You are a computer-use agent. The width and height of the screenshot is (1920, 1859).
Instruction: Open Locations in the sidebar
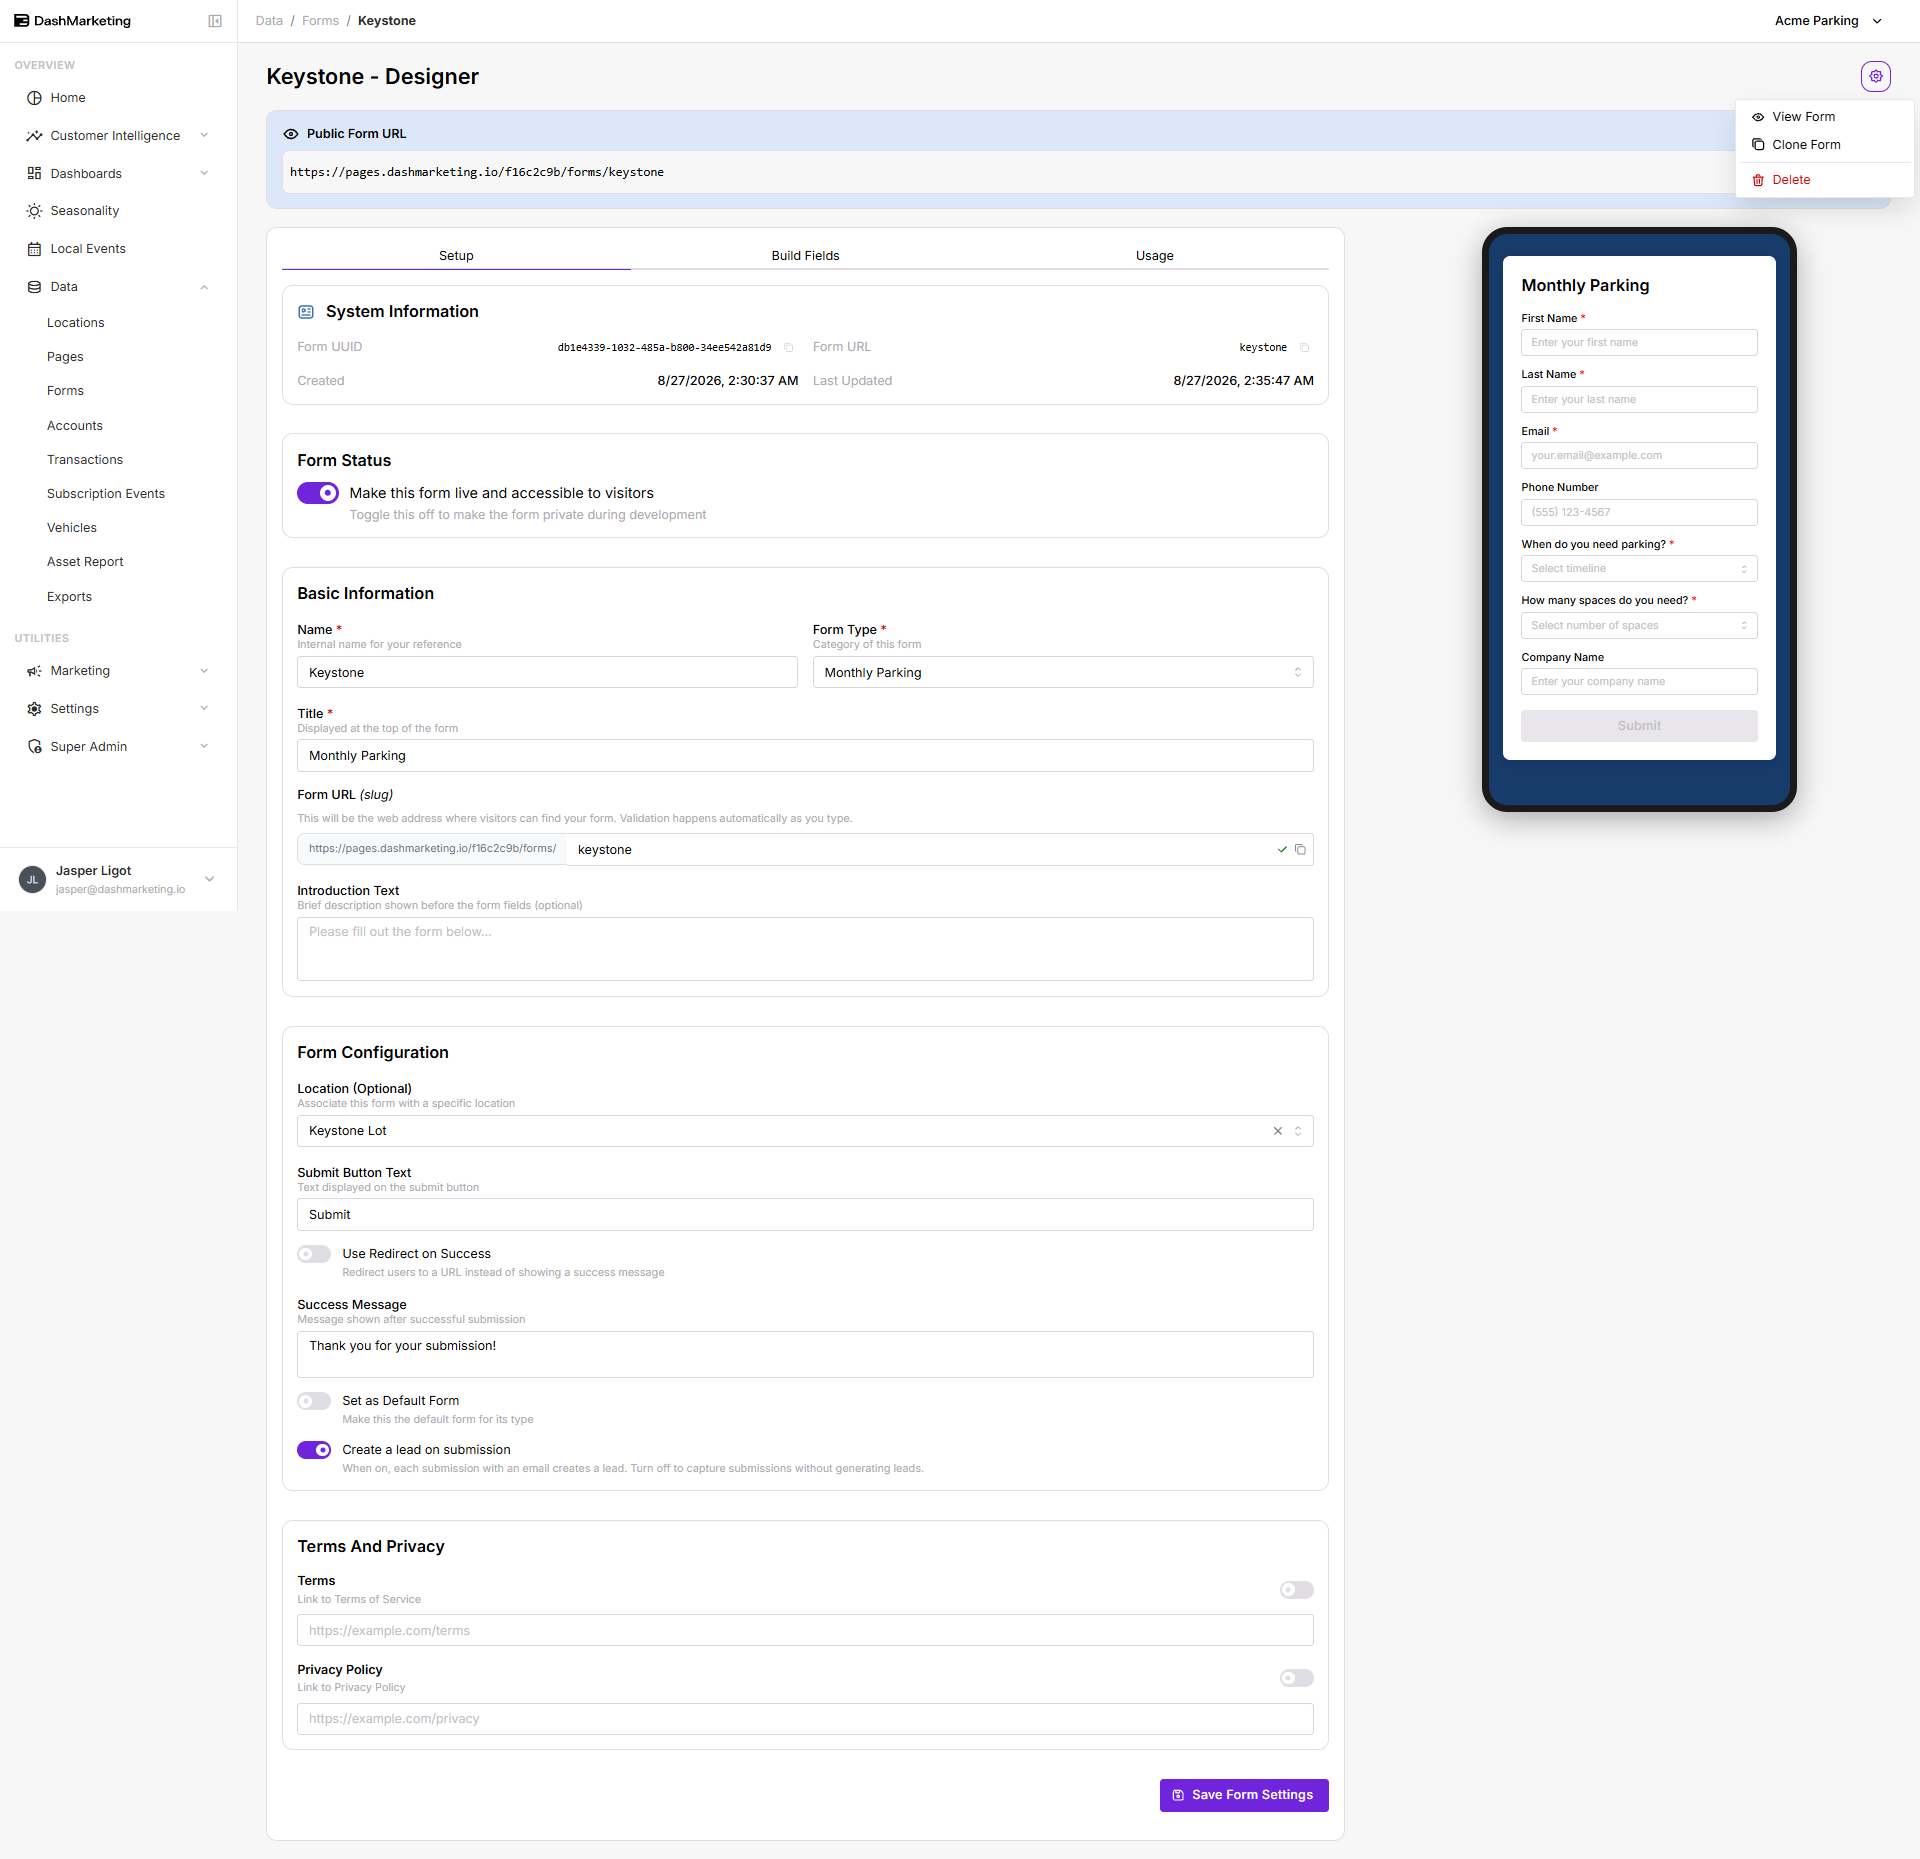76,323
